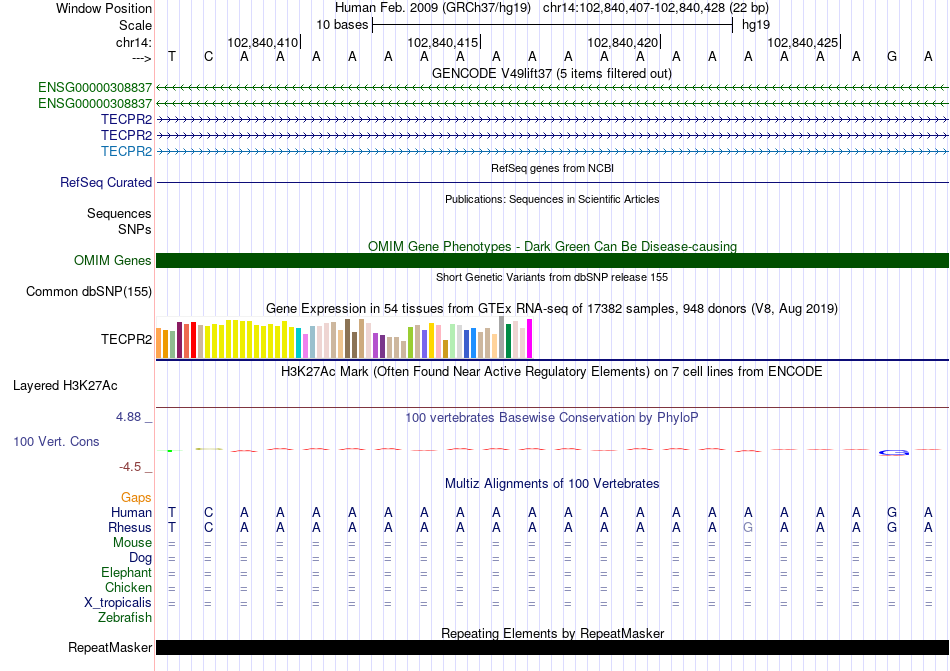Click the 100 Vert. Cons track label
The height and width of the screenshot is (671, 950).
[x=56, y=441]
